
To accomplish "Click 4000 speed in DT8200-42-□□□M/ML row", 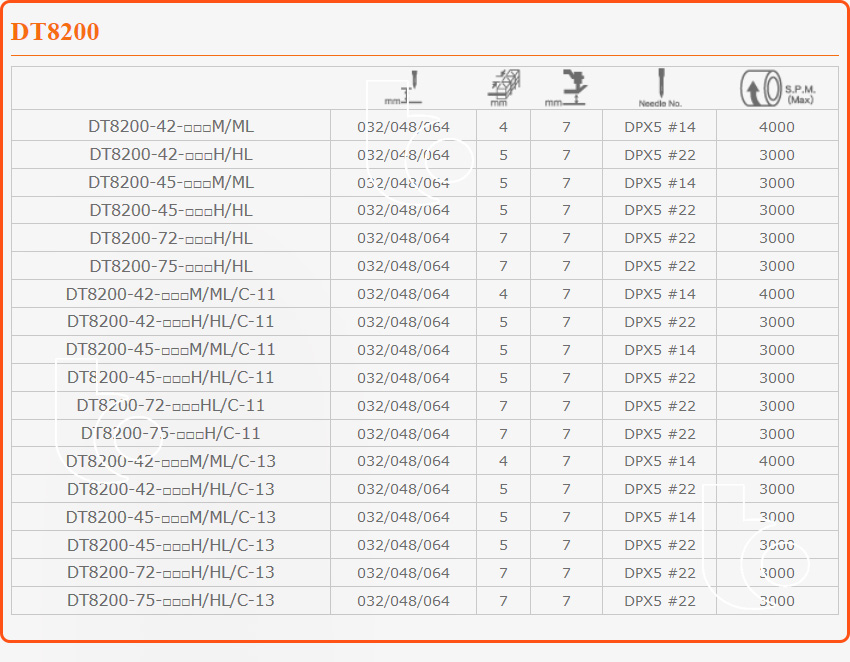I will [x=777, y=127].
